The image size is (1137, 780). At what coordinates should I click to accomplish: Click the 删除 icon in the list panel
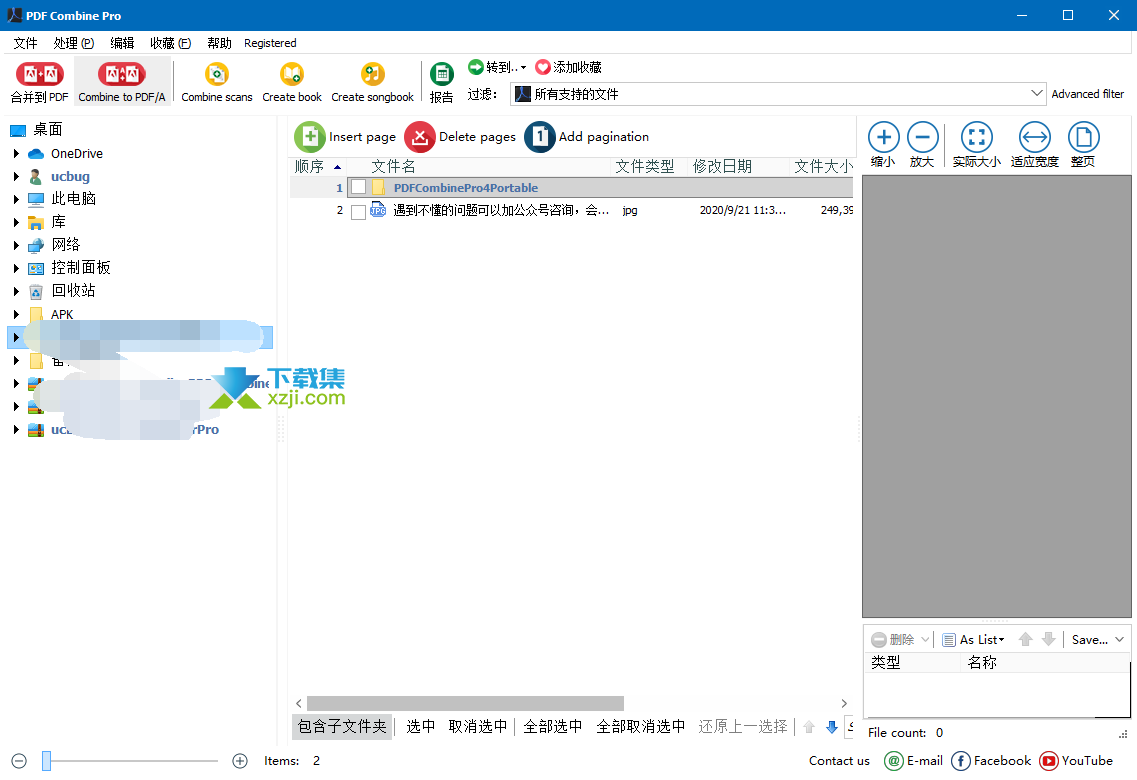click(879, 639)
